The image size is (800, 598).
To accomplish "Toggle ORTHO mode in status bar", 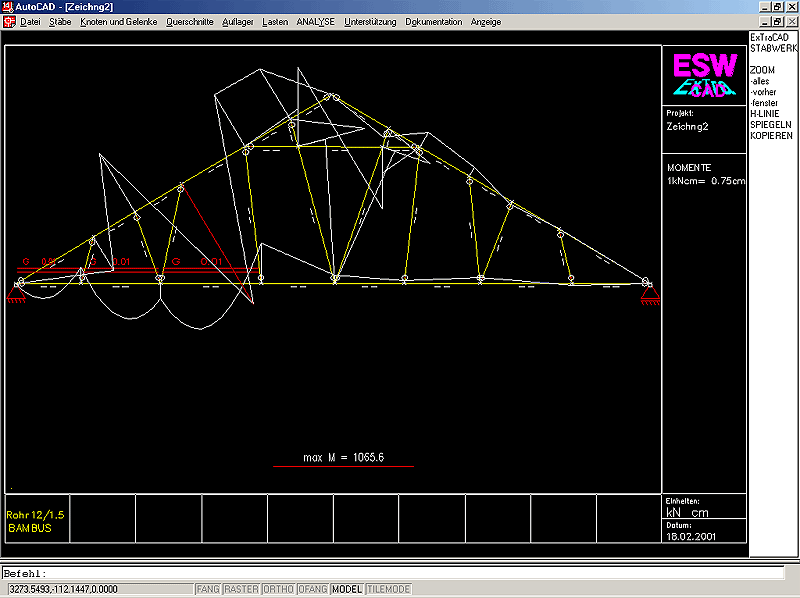I will (x=278, y=589).
